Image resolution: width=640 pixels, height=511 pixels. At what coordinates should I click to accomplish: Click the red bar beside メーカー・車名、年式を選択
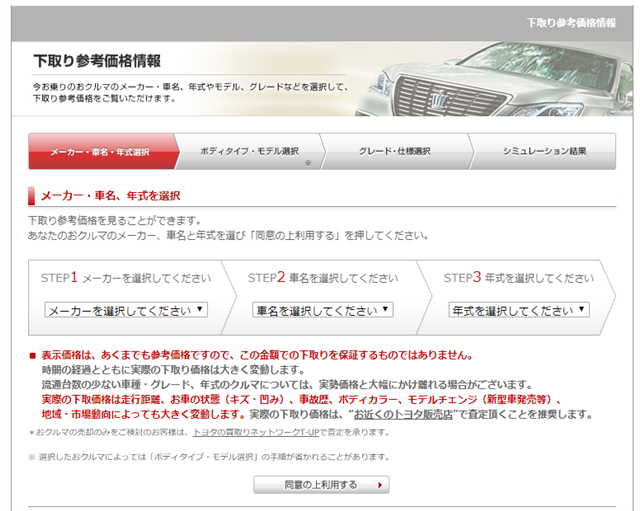coord(31,195)
